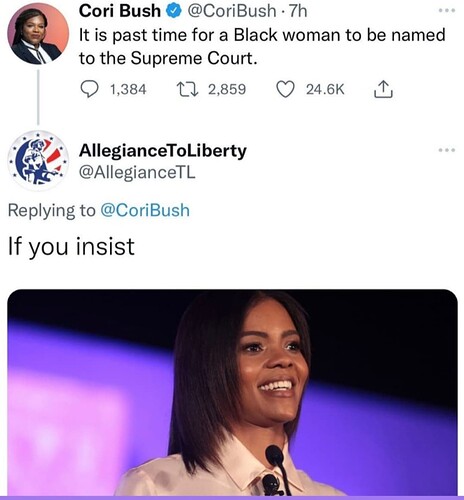The height and width of the screenshot is (500, 464).
Task: Open Cori Bush's profile avatar
Action: pos(38,34)
